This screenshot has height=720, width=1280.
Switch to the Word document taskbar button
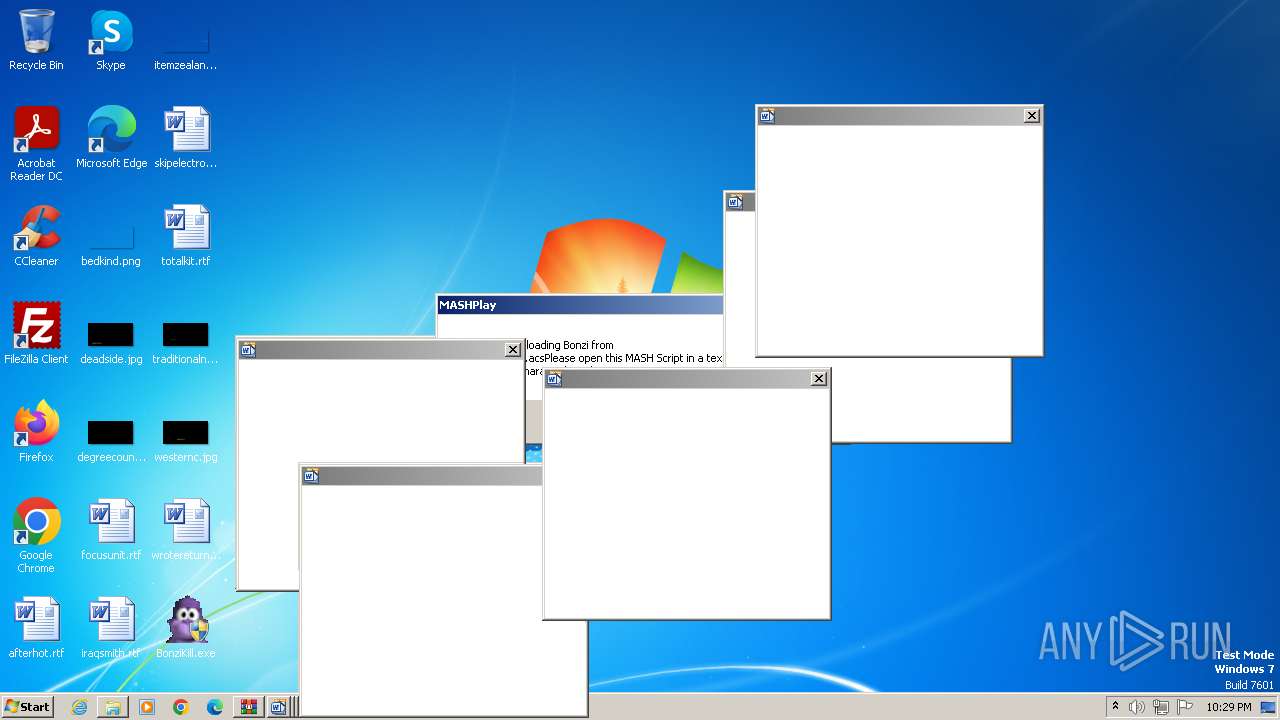point(279,707)
